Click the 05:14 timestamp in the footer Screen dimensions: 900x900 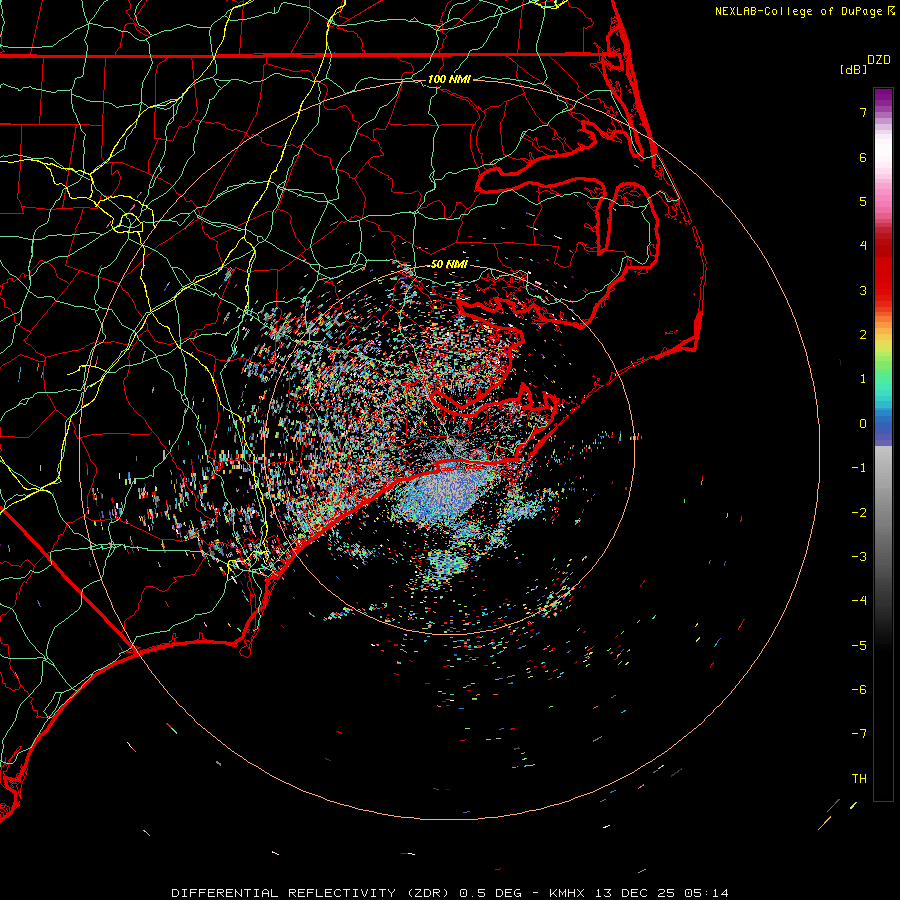(706, 893)
